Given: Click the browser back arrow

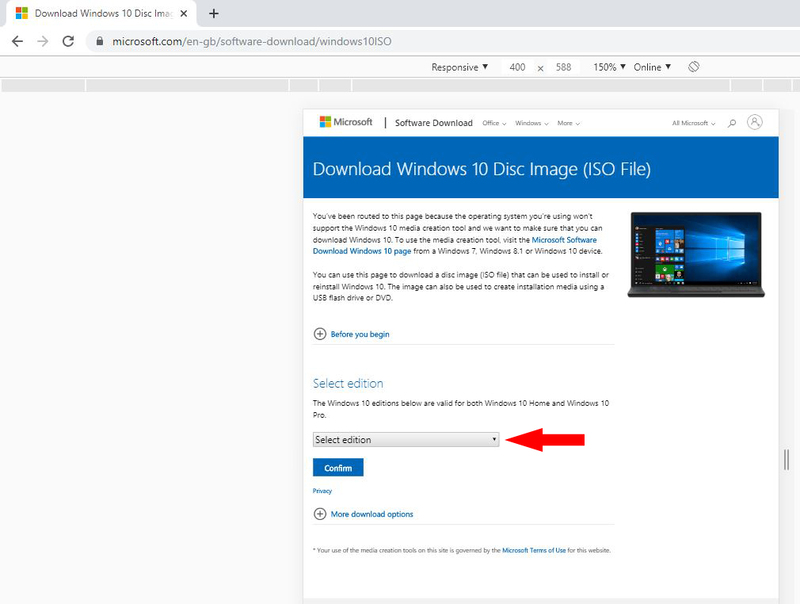Looking at the screenshot, I should [17, 41].
